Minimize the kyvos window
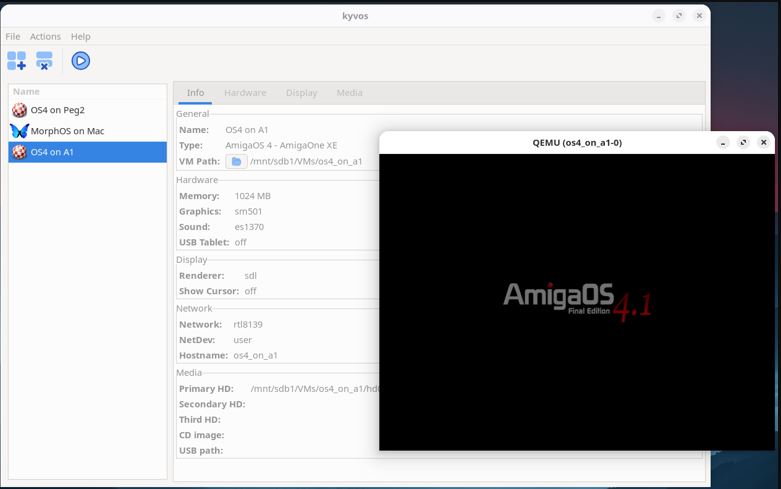Viewport: 781px width, 489px height. (659, 16)
